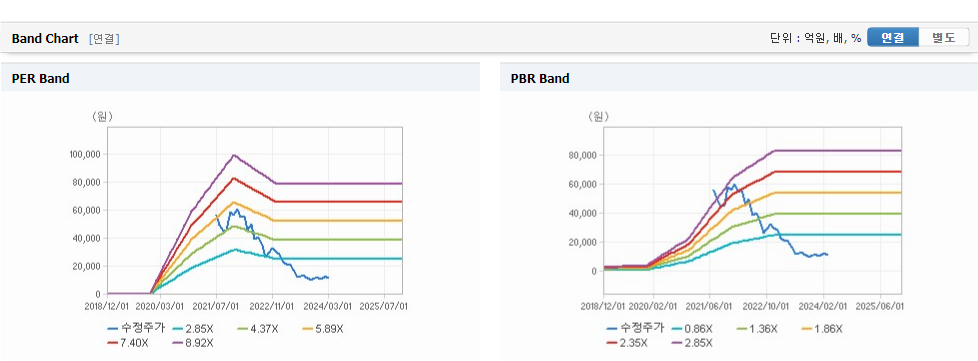
Task: Toggle the 2.85X legend in PER Band chart
Action: 193,329
